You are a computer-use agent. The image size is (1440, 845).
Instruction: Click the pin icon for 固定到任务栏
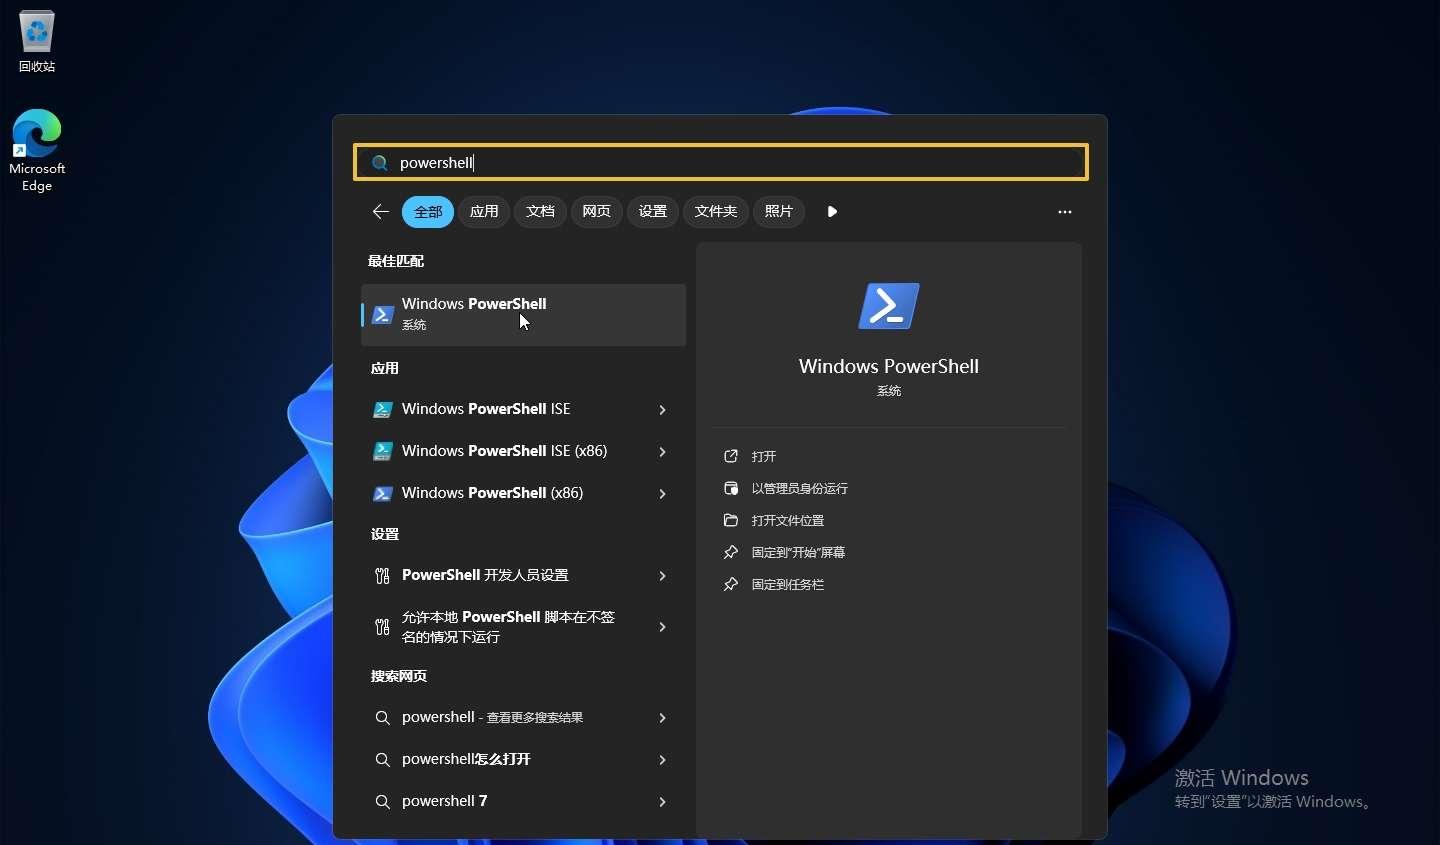click(x=731, y=584)
